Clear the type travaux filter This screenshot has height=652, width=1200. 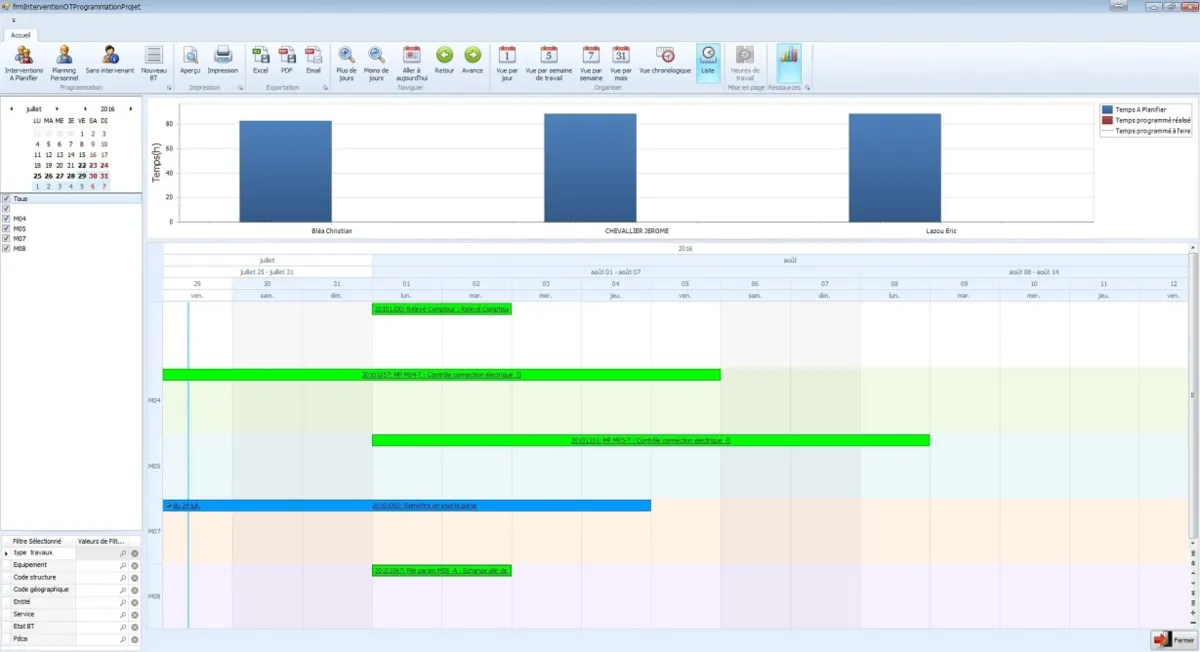click(x=134, y=553)
